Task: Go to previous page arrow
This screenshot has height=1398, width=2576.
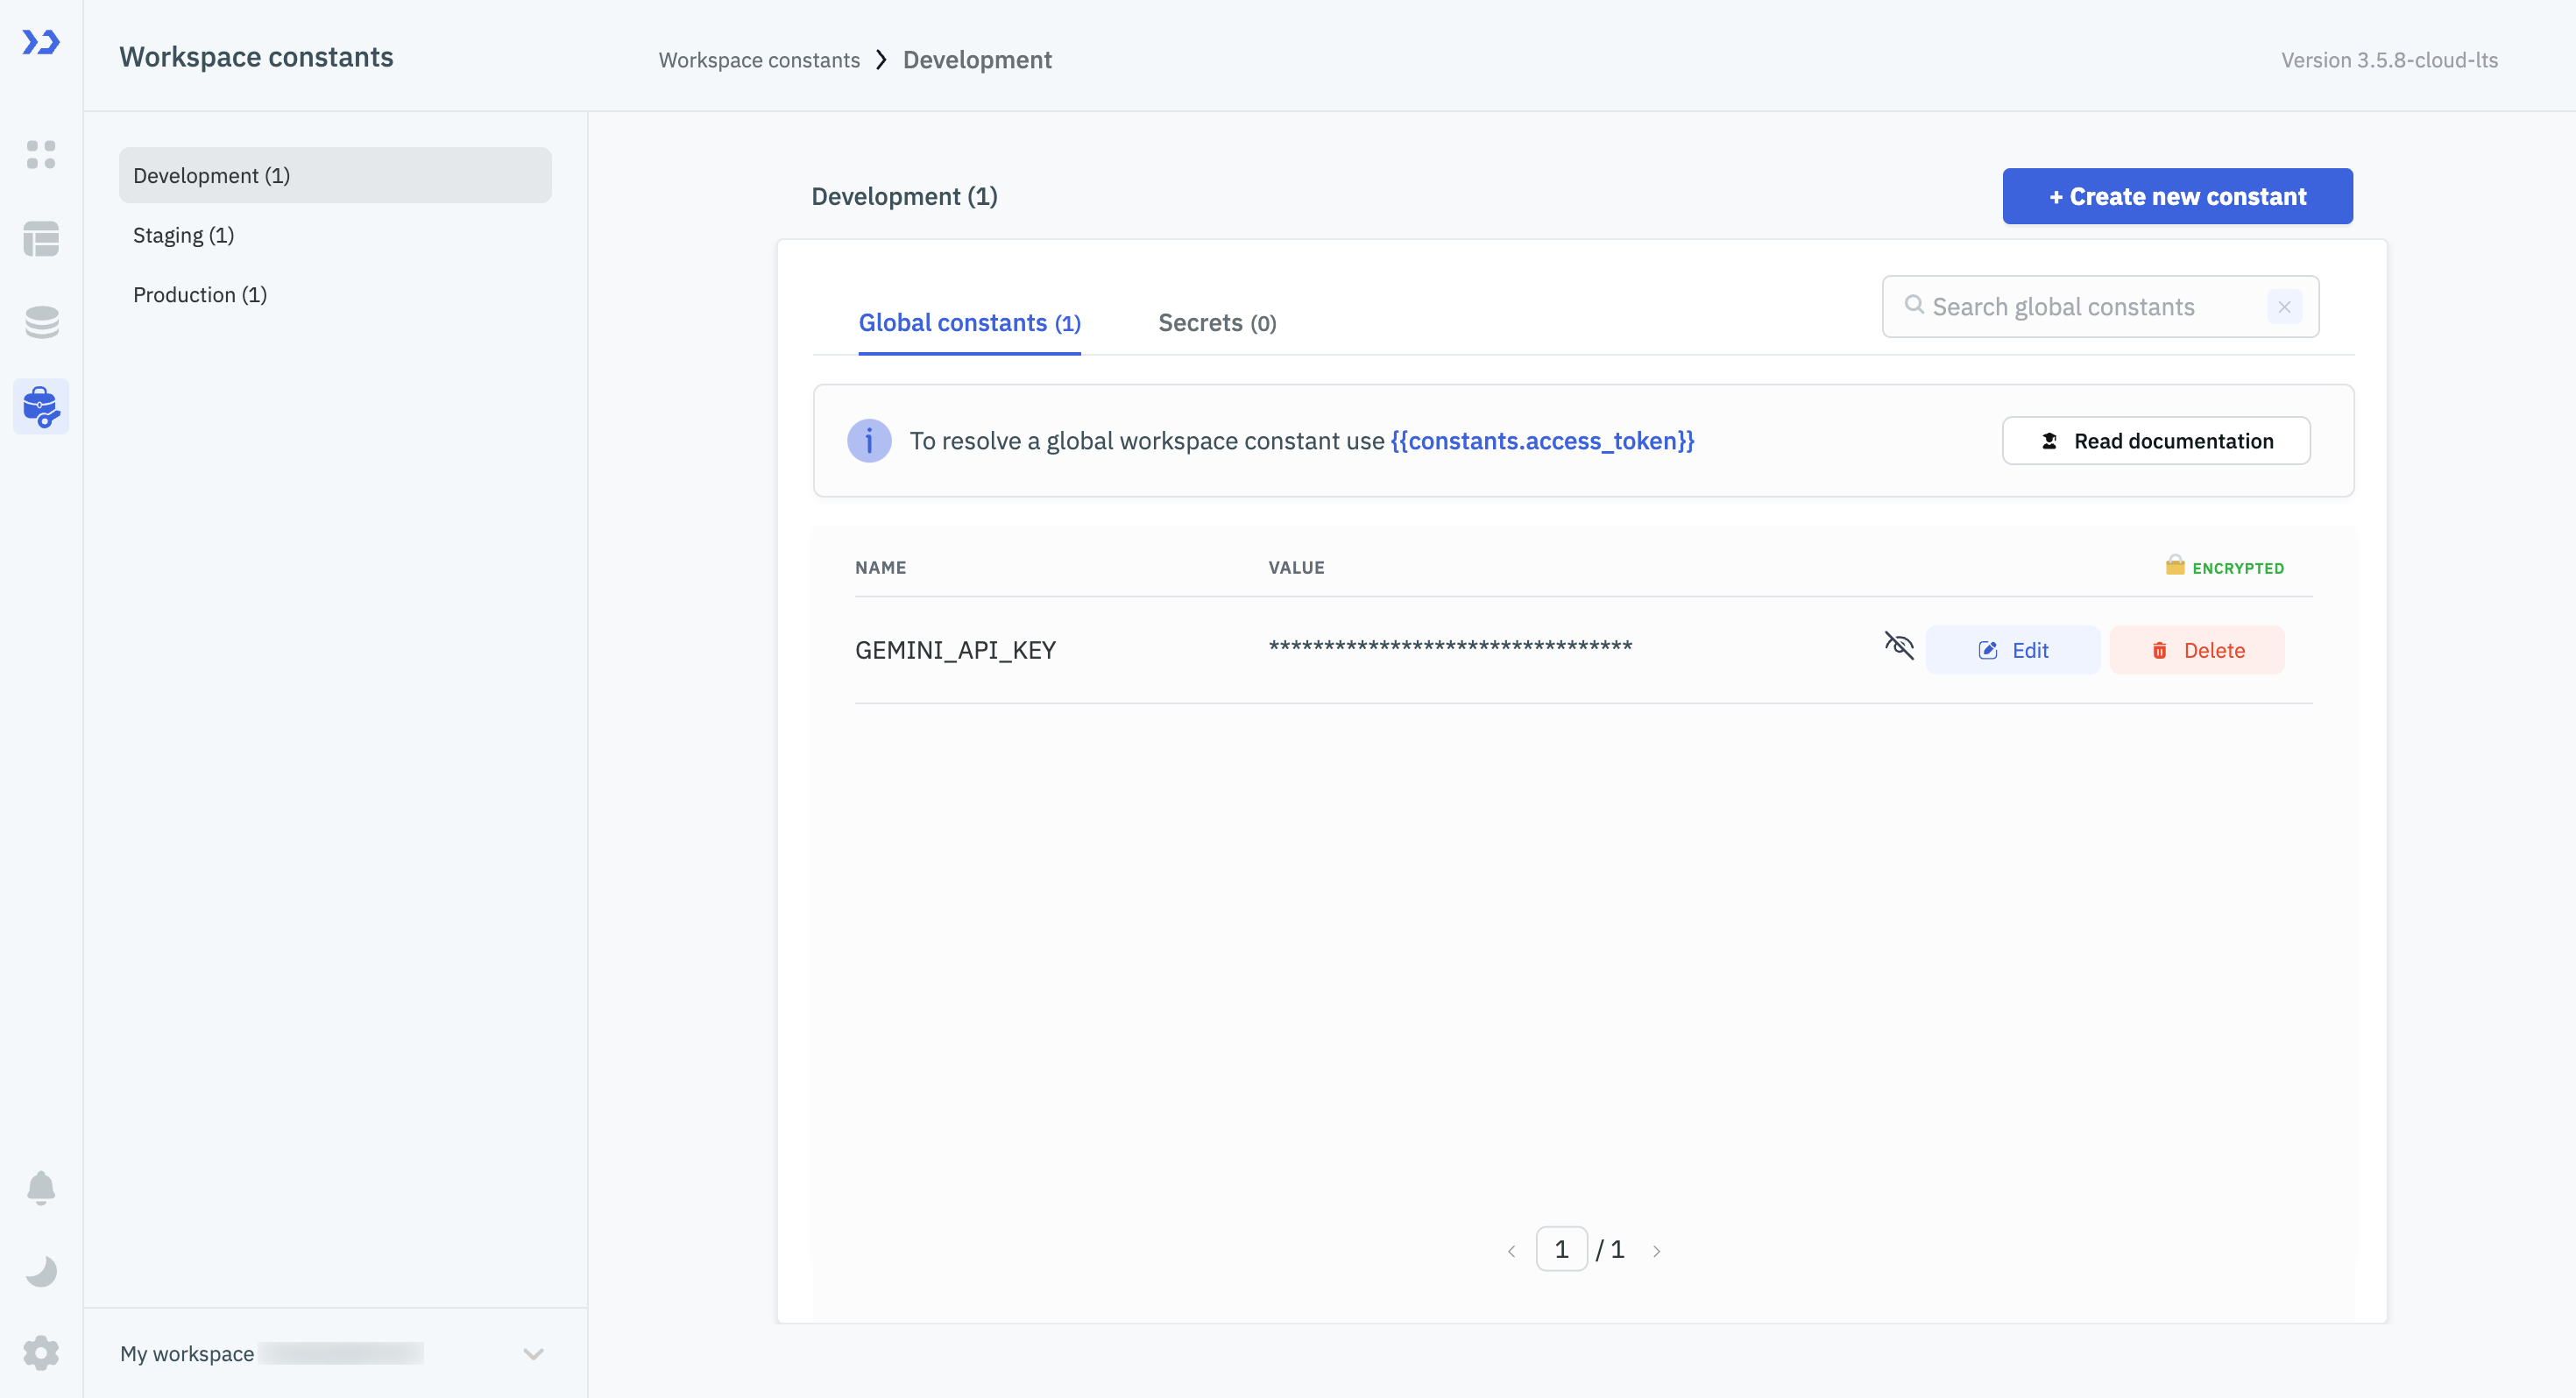Action: pos(1511,1251)
